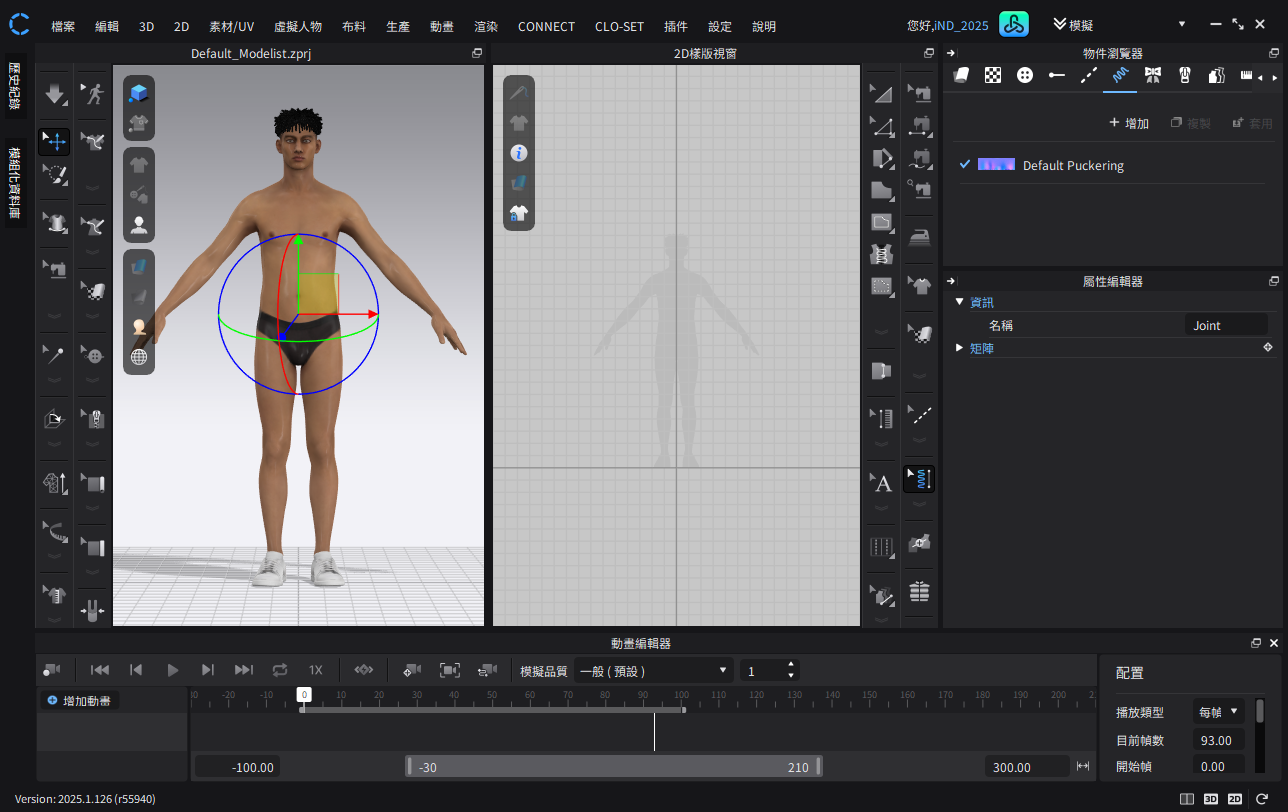Screen dimensions: 1288x812
Task: Click the record camera icon in animation editor
Action: (53, 670)
